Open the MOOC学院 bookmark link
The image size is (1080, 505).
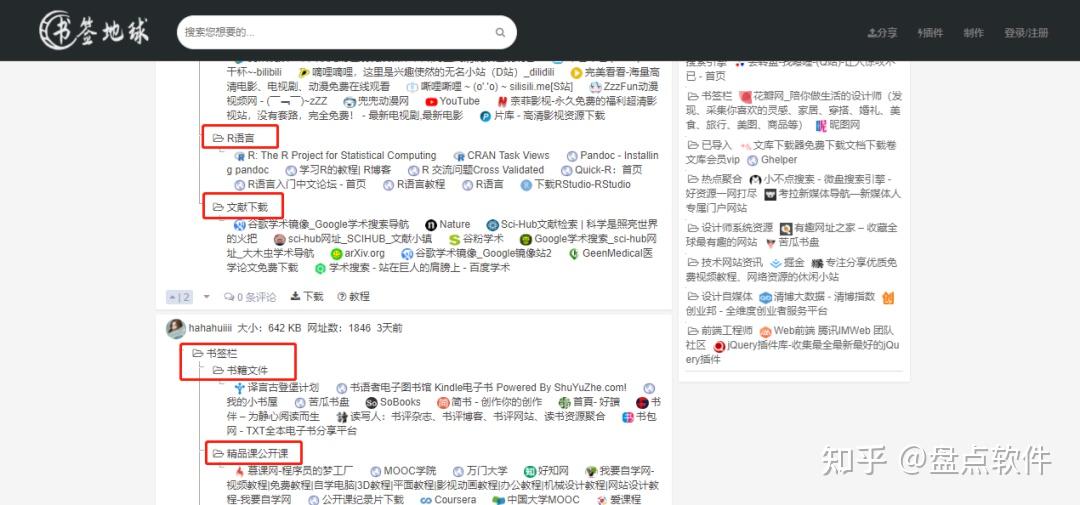410,471
